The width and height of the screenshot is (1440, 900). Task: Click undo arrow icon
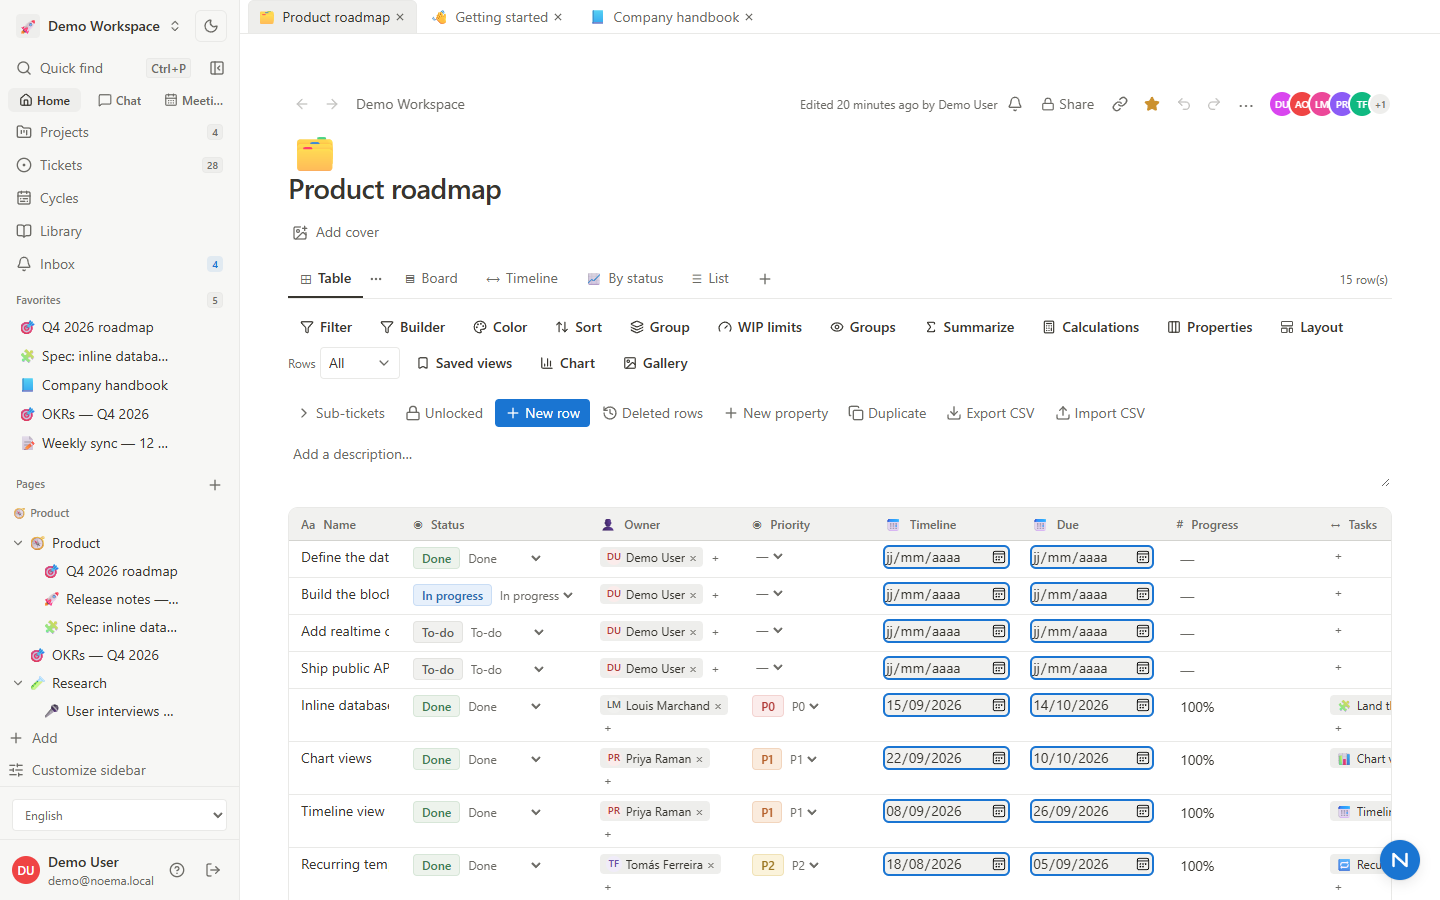(x=1184, y=104)
